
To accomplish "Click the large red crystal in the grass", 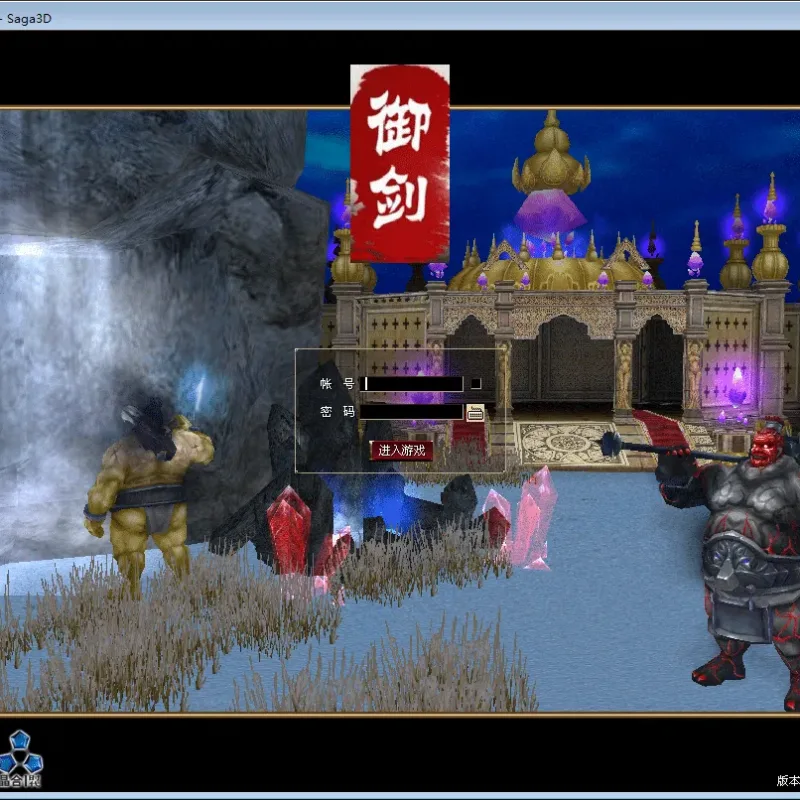I will point(289,531).
